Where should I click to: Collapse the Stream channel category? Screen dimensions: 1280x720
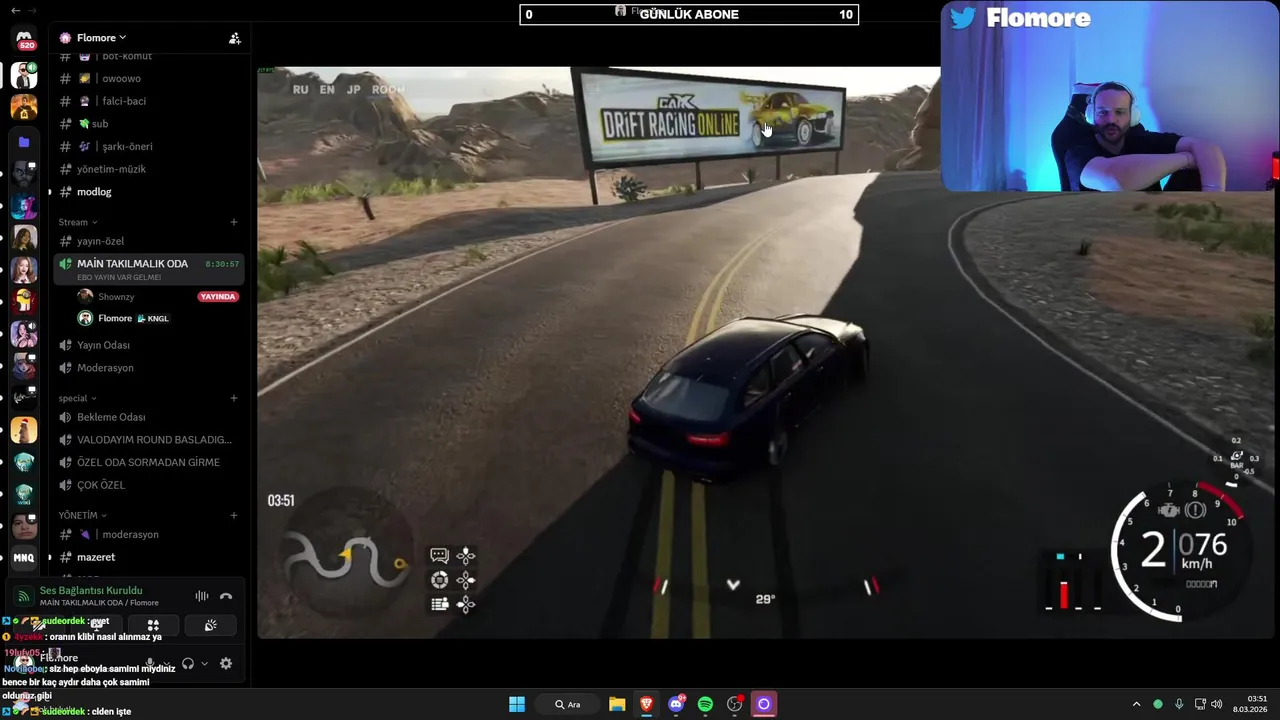coord(78,222)
